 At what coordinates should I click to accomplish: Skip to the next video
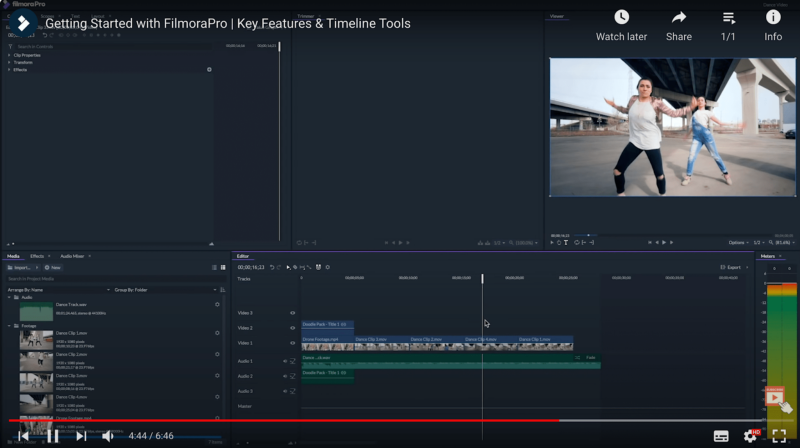click(81, 436)
